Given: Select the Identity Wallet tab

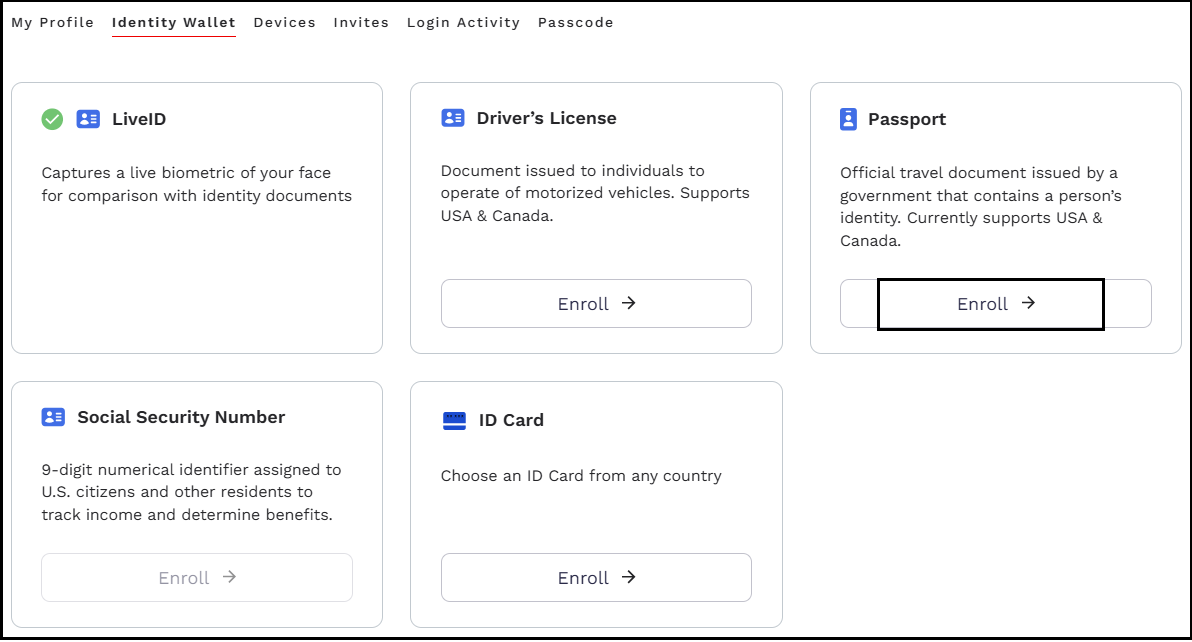Looking at the screenshot, I should pos(174,22).
